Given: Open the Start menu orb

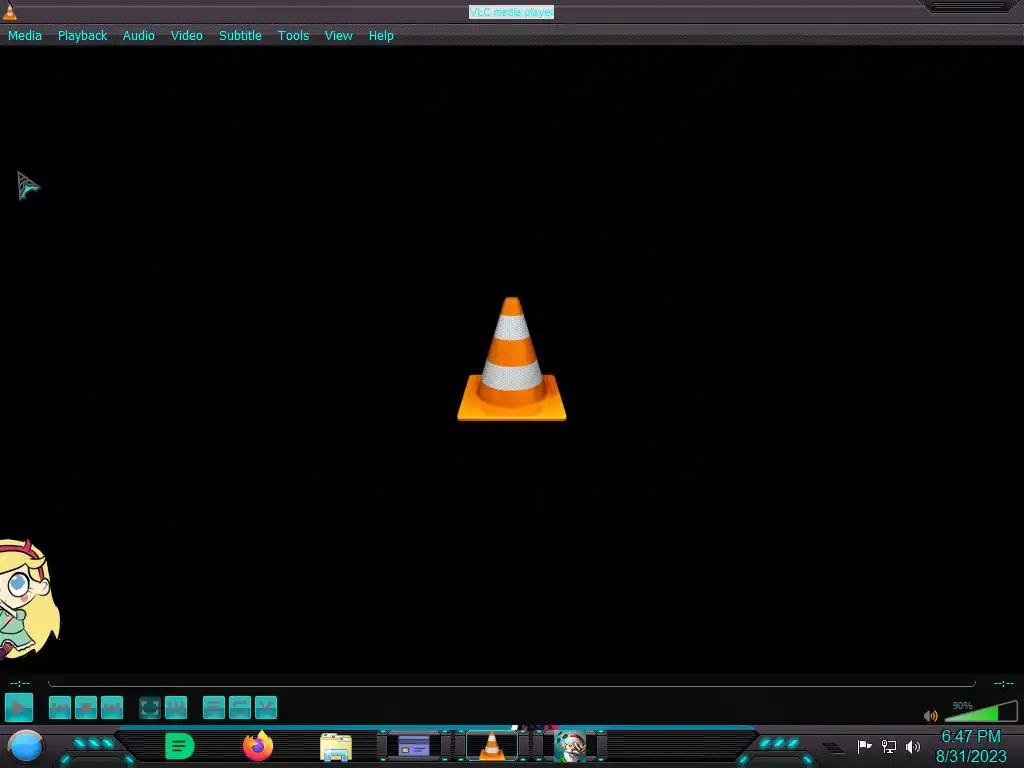Looking at the screenshot, I should pos(25,746).
